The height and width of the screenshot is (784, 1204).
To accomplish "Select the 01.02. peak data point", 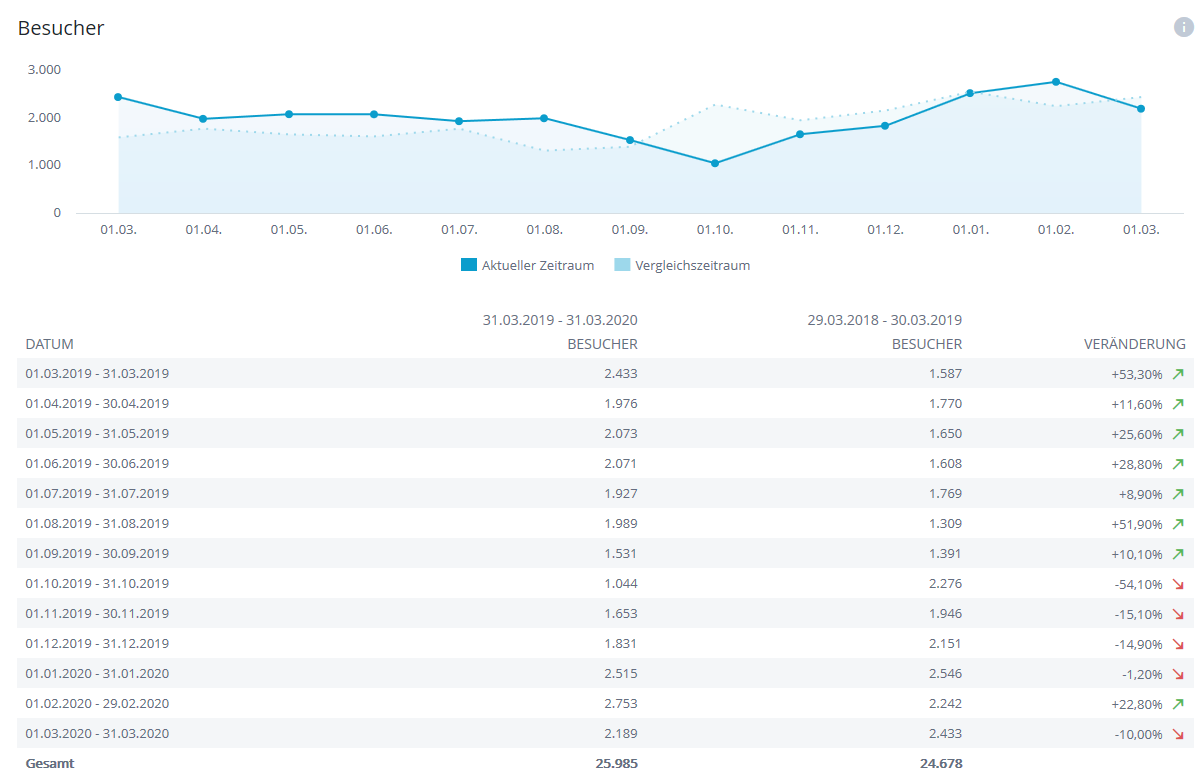I will pos(1055,82).
